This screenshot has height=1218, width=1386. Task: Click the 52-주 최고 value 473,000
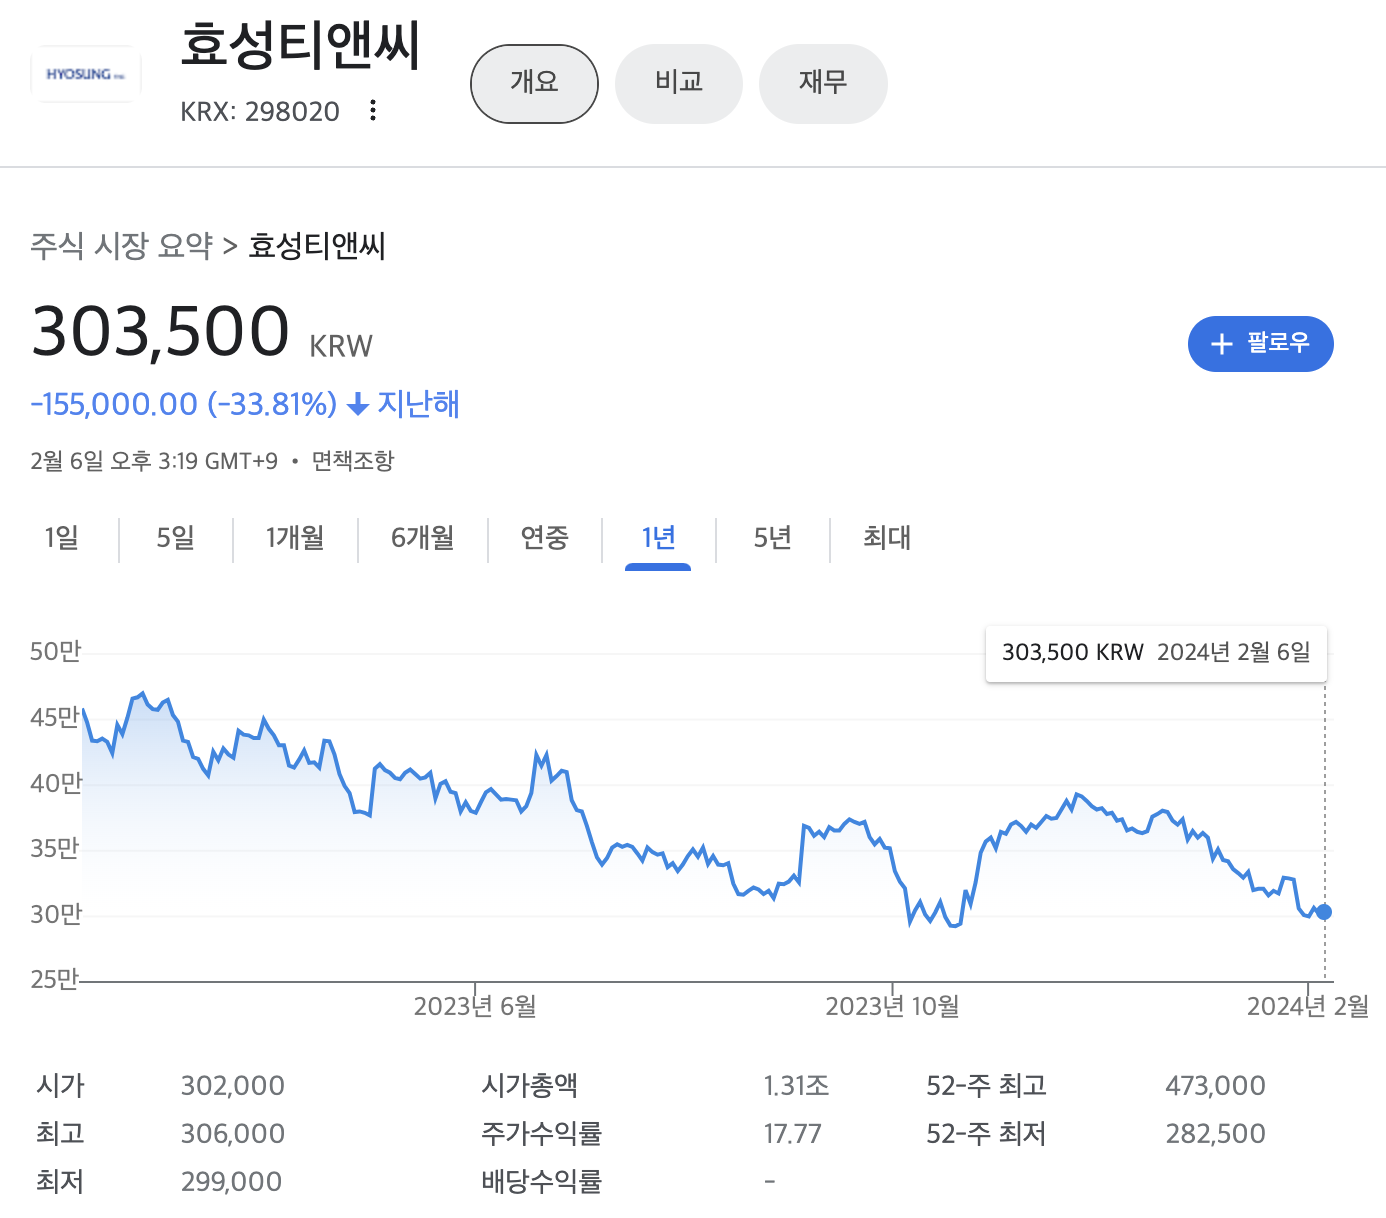(x=1215, y=1086)
